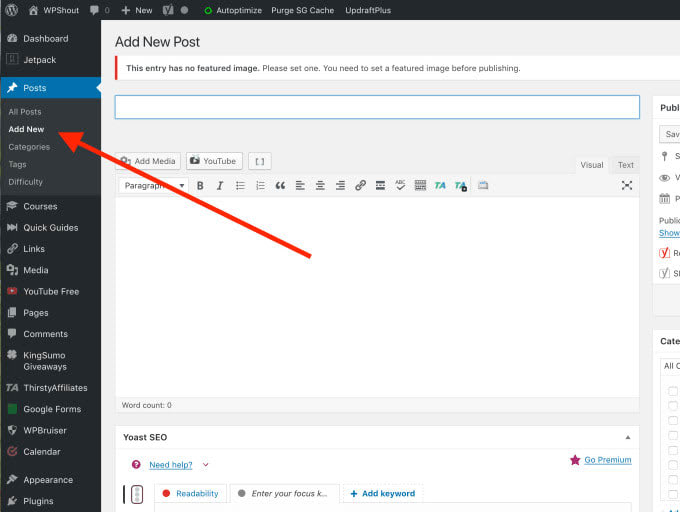Open KingSumo Giveaways in sidebar
Image resolution: width=680 pixels, height=512 pixels.
tap(45, 361)
